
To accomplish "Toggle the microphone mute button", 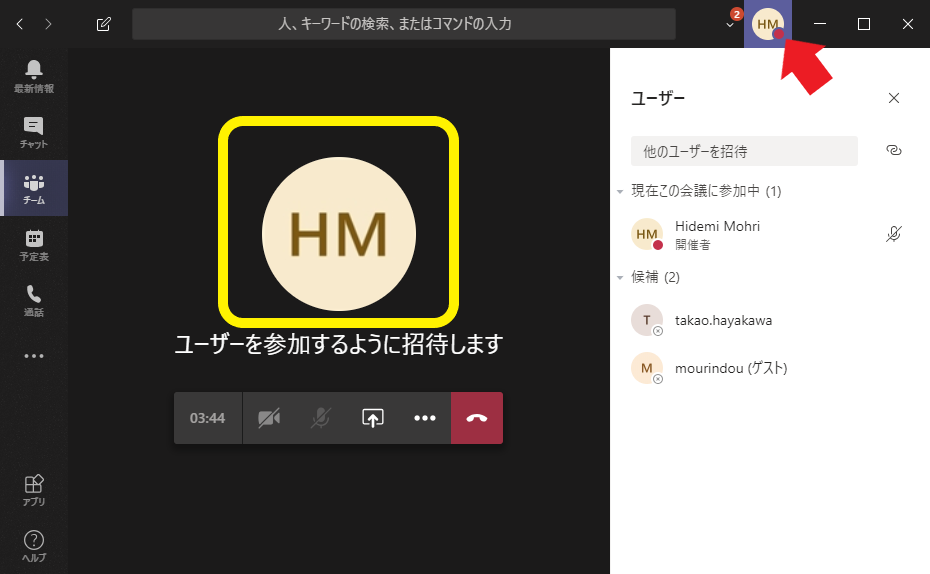I will (320, 418).
